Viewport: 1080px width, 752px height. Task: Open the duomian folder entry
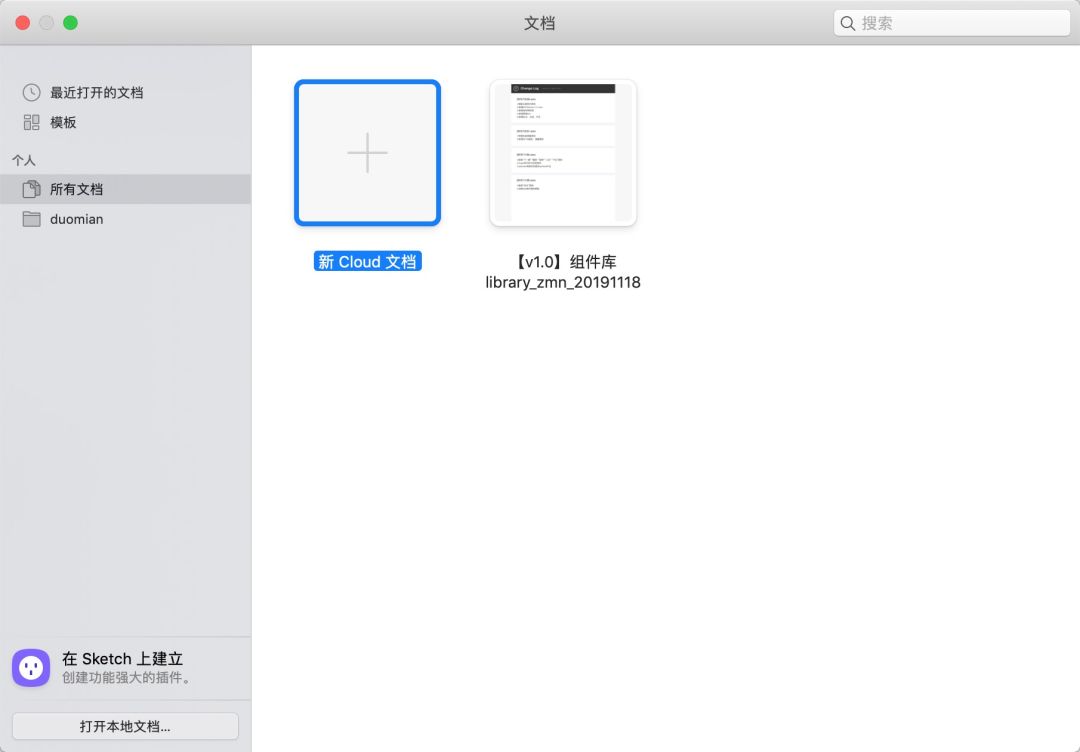(125, 219)
